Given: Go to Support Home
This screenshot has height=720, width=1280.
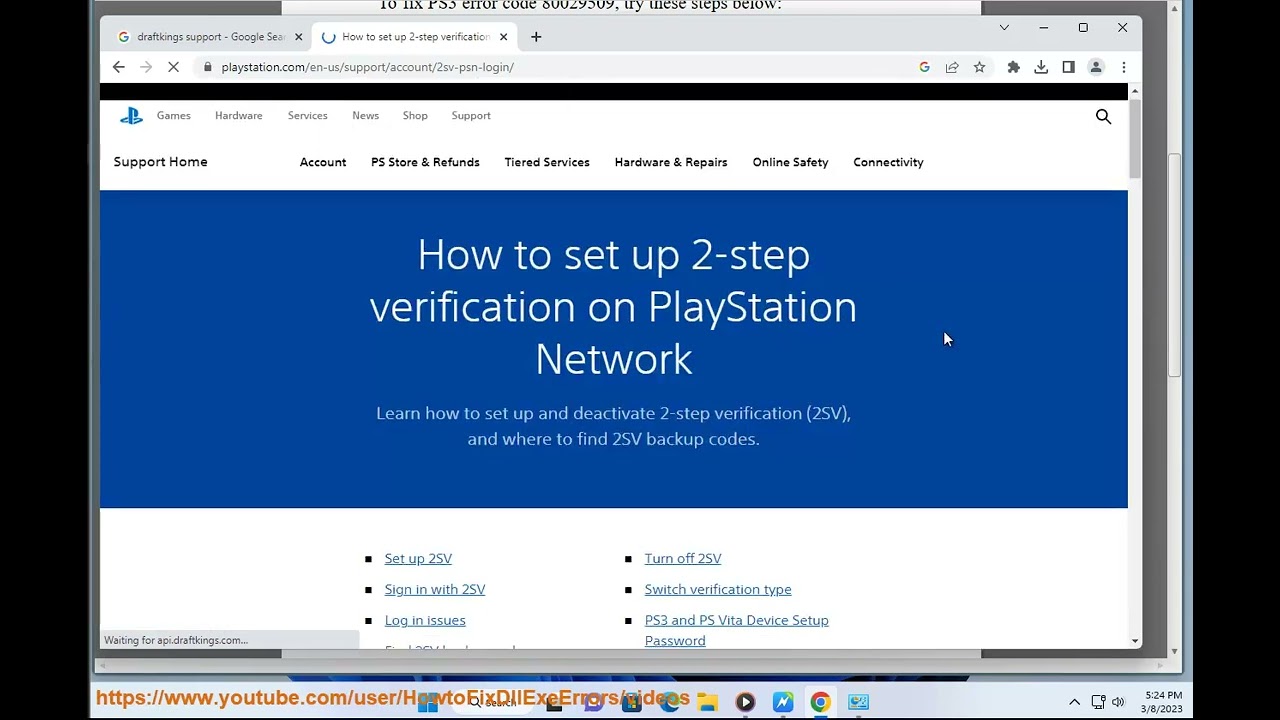Looking at the screenshot, I should 160,162.
